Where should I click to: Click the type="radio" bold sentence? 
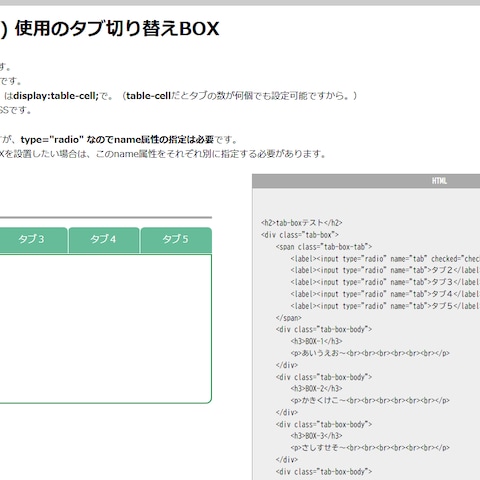click(x=117, y=139)
